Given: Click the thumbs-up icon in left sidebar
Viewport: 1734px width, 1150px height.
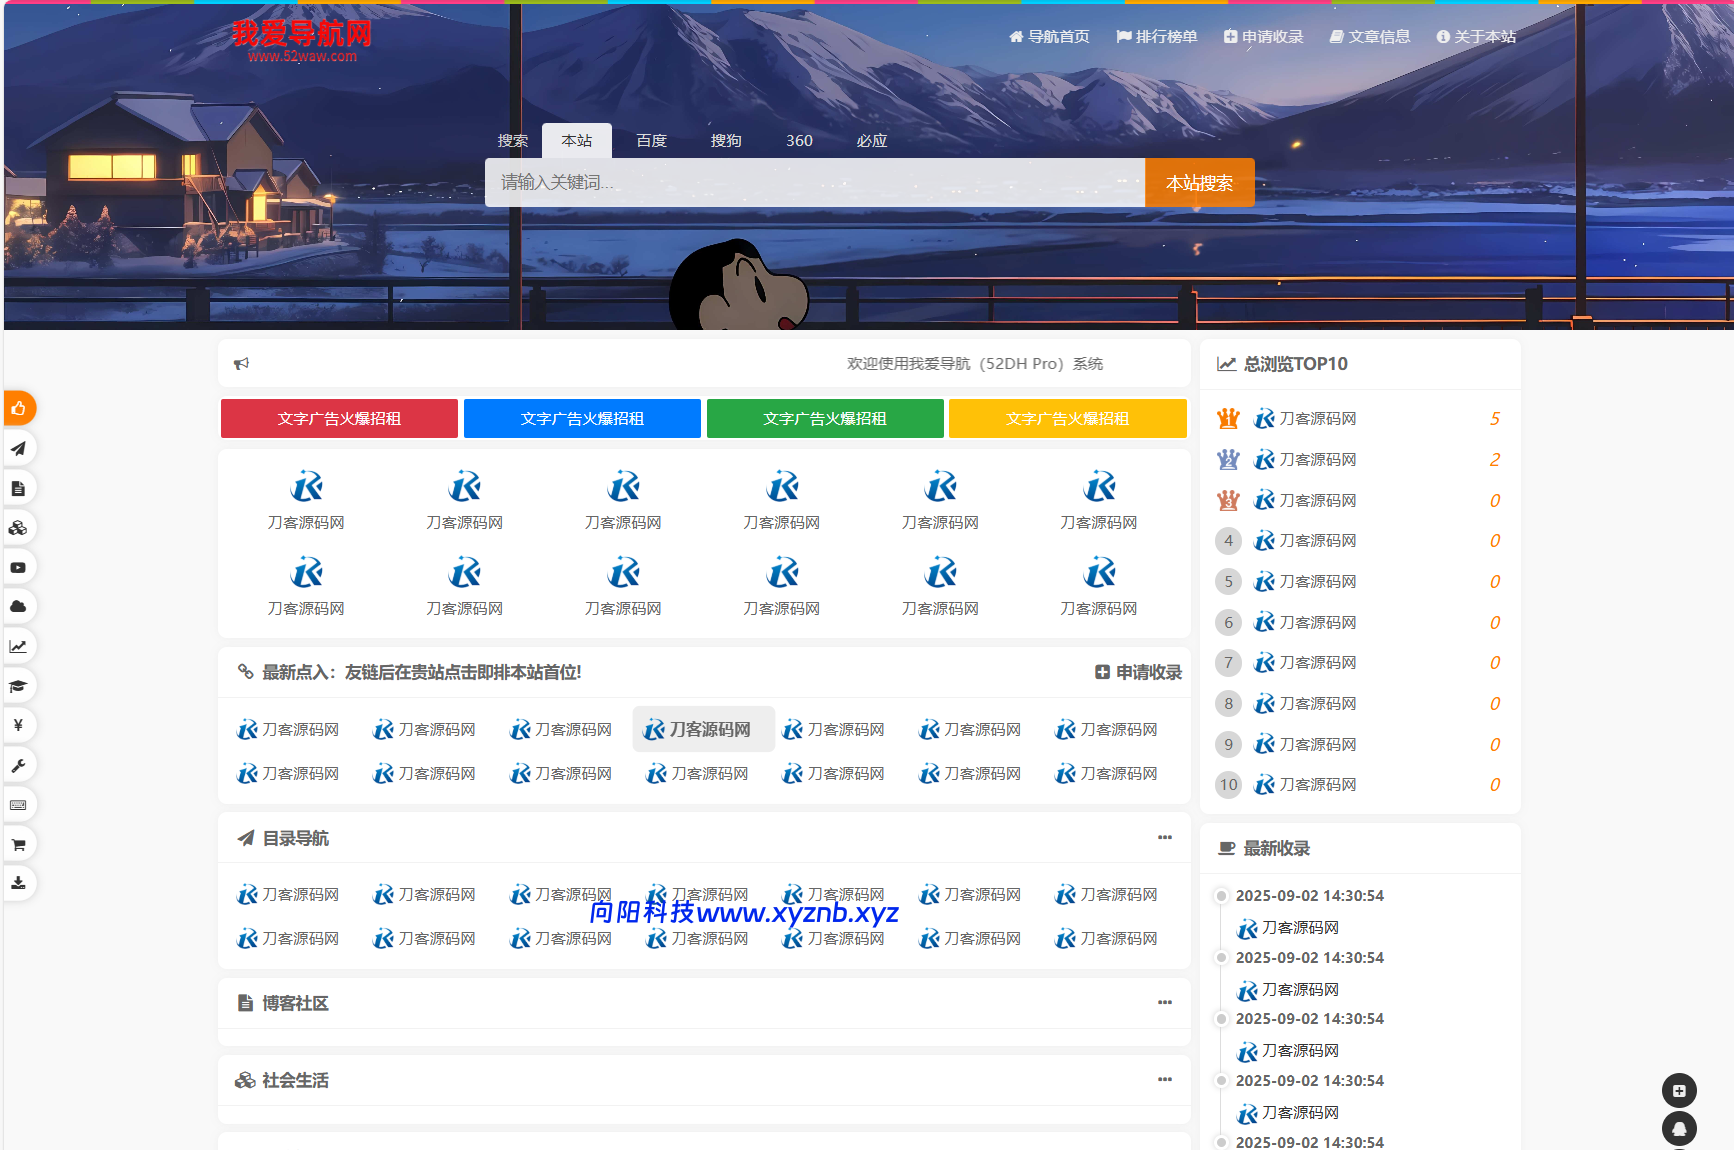Looking at the screenshot, I should [x=18, y=408].
